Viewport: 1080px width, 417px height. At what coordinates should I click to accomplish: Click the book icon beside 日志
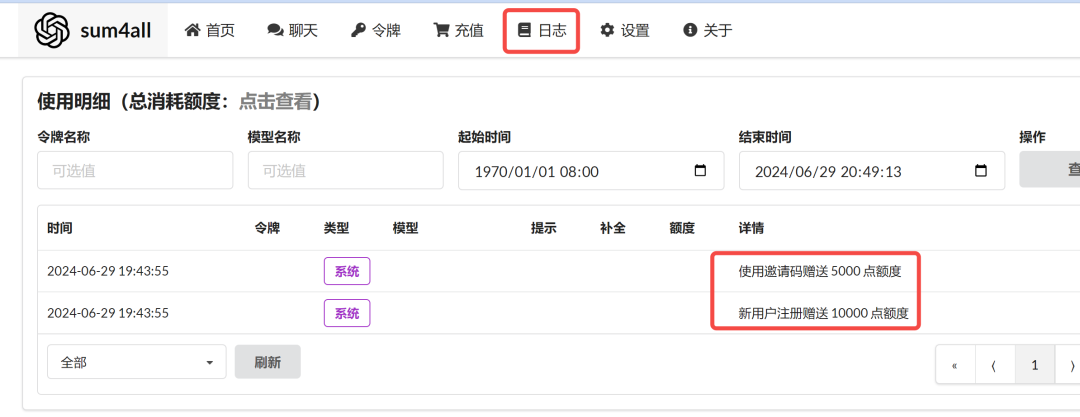click(524, 30)
